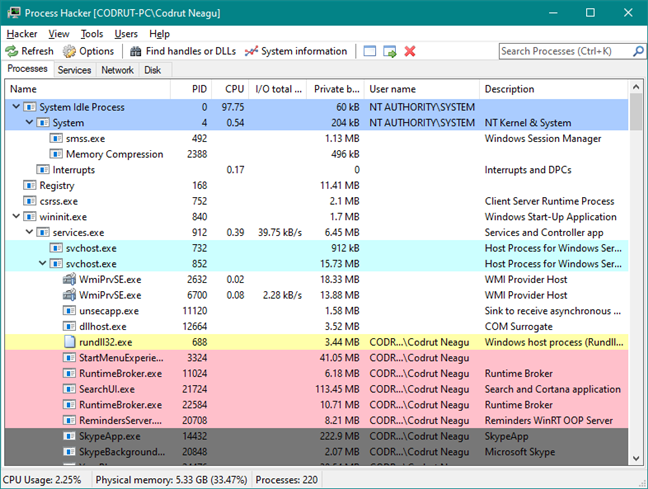Screen dimensions: 648x489
Task: Open the Users menu
Action: point(126,34)
